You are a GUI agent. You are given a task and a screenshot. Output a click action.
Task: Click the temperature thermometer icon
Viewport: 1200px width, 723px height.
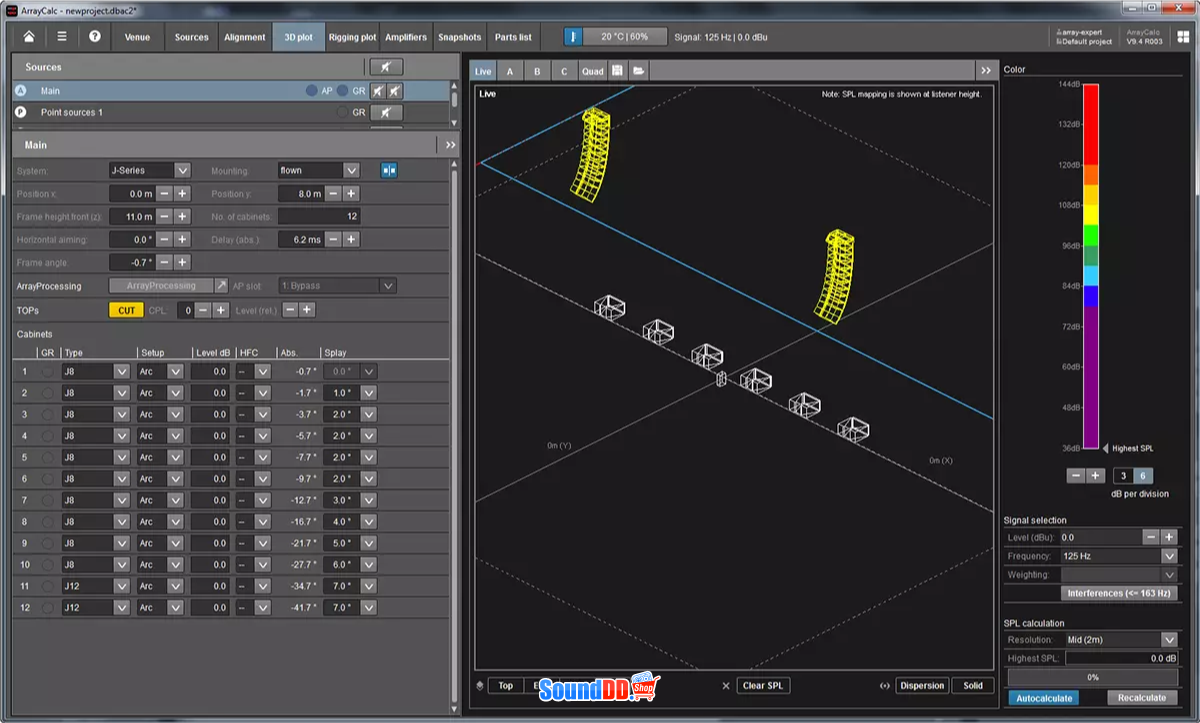574,37
